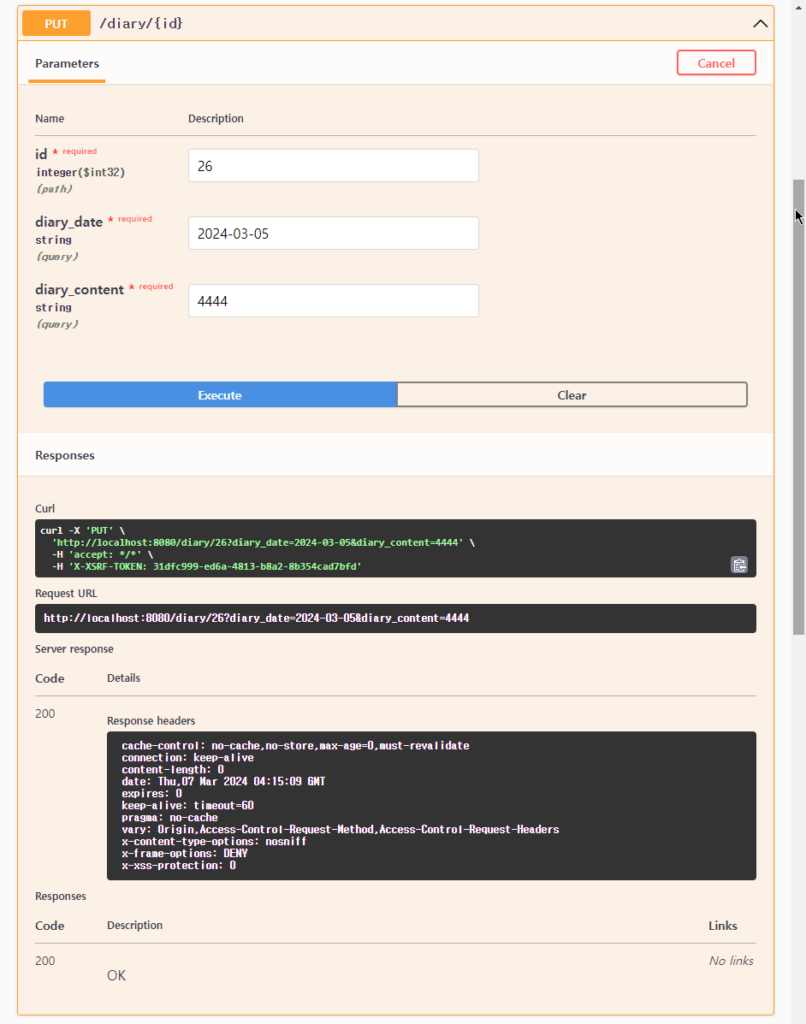Viewport: 806px width, 1024px height.
Task: Copy the curl command to clipboard
Action: coord(739,565)
